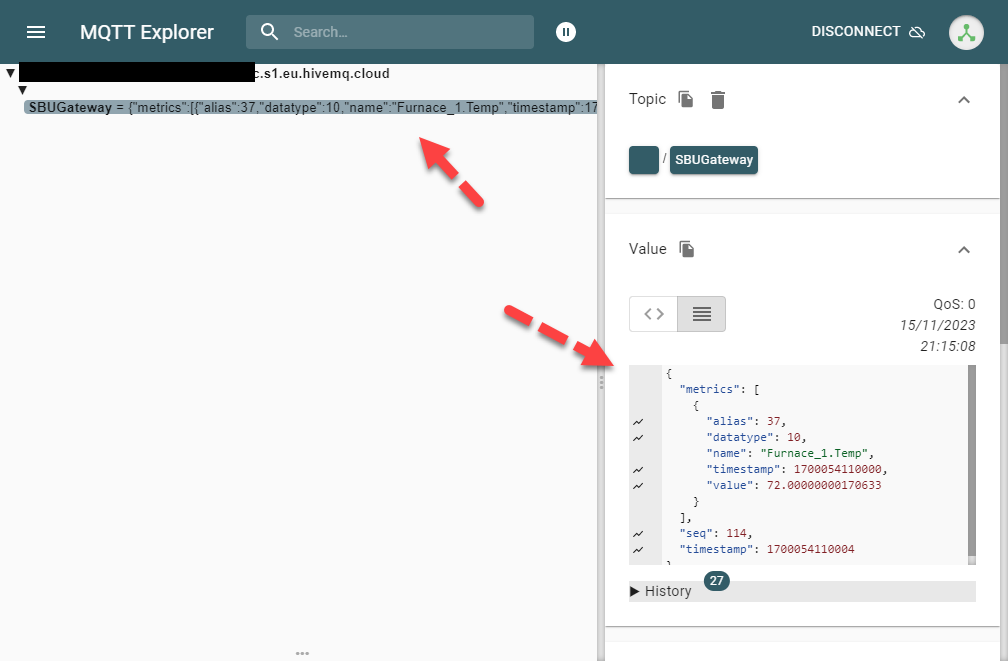Viewport: 1008px width, 661px height.
Task: Select the formatted list view for the value
Action: pyautogui.click(x=700, y=313)
